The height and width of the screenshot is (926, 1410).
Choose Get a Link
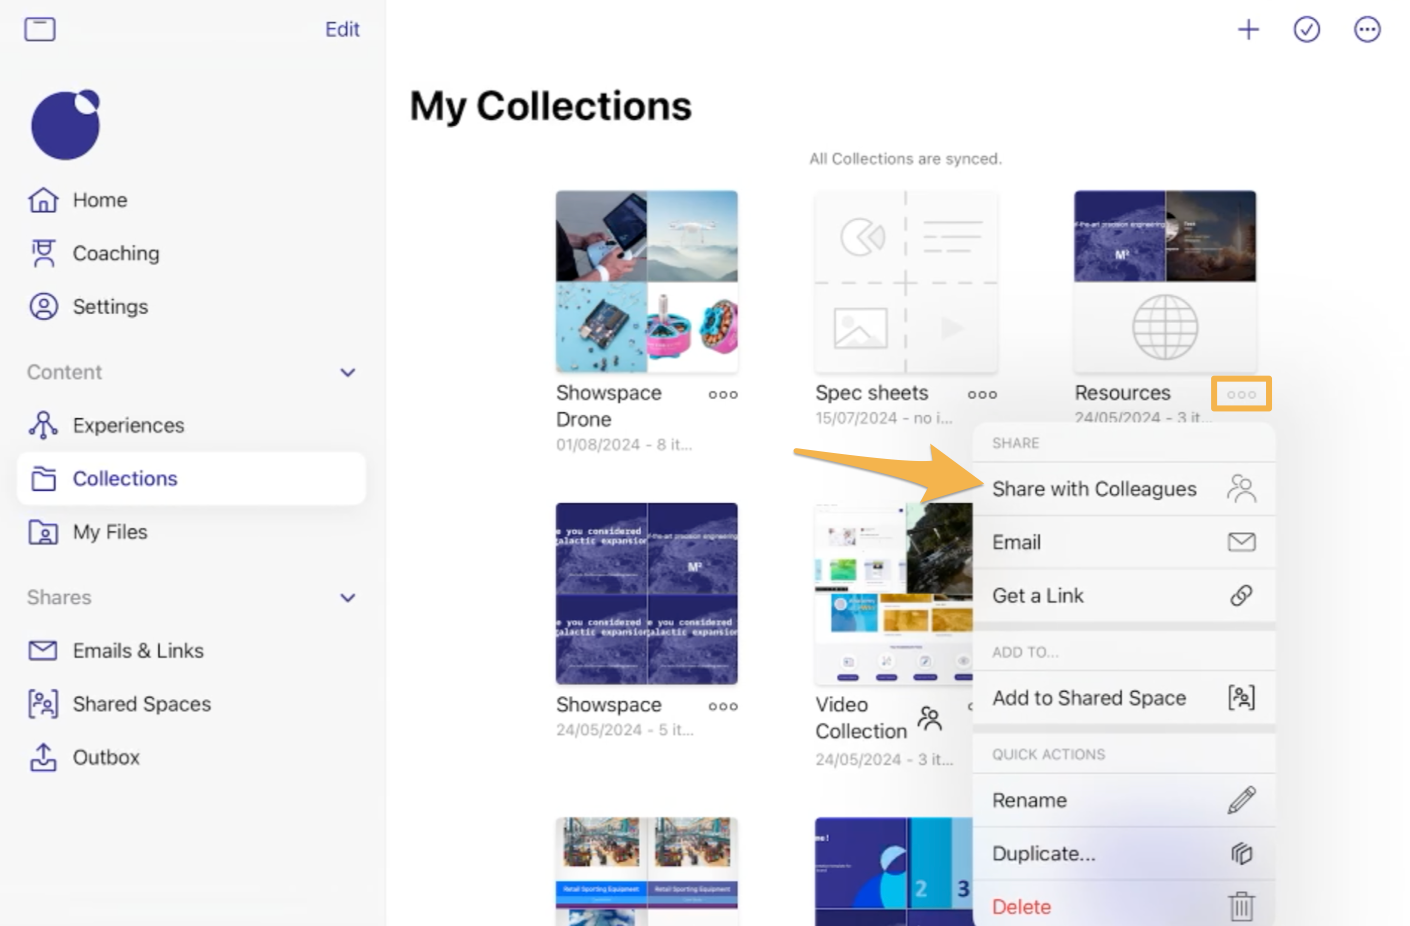point(1124,595)
